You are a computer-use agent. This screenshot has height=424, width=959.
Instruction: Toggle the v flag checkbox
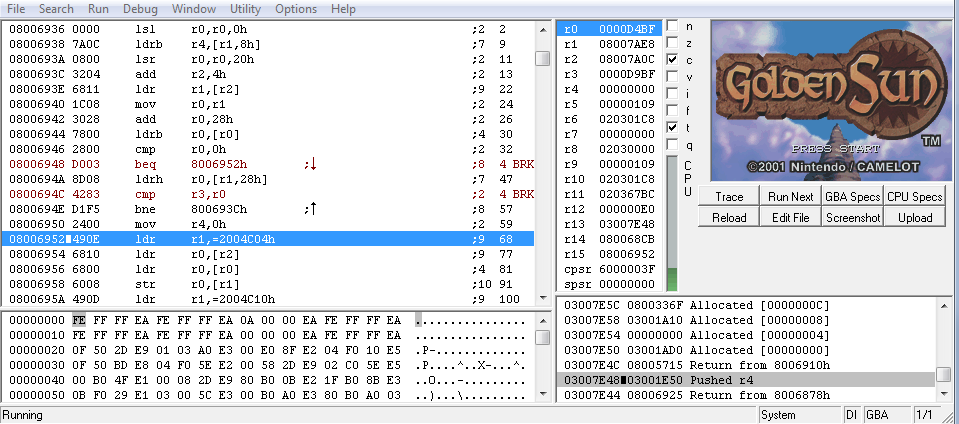pyautogui.click(x=672, y=76)
